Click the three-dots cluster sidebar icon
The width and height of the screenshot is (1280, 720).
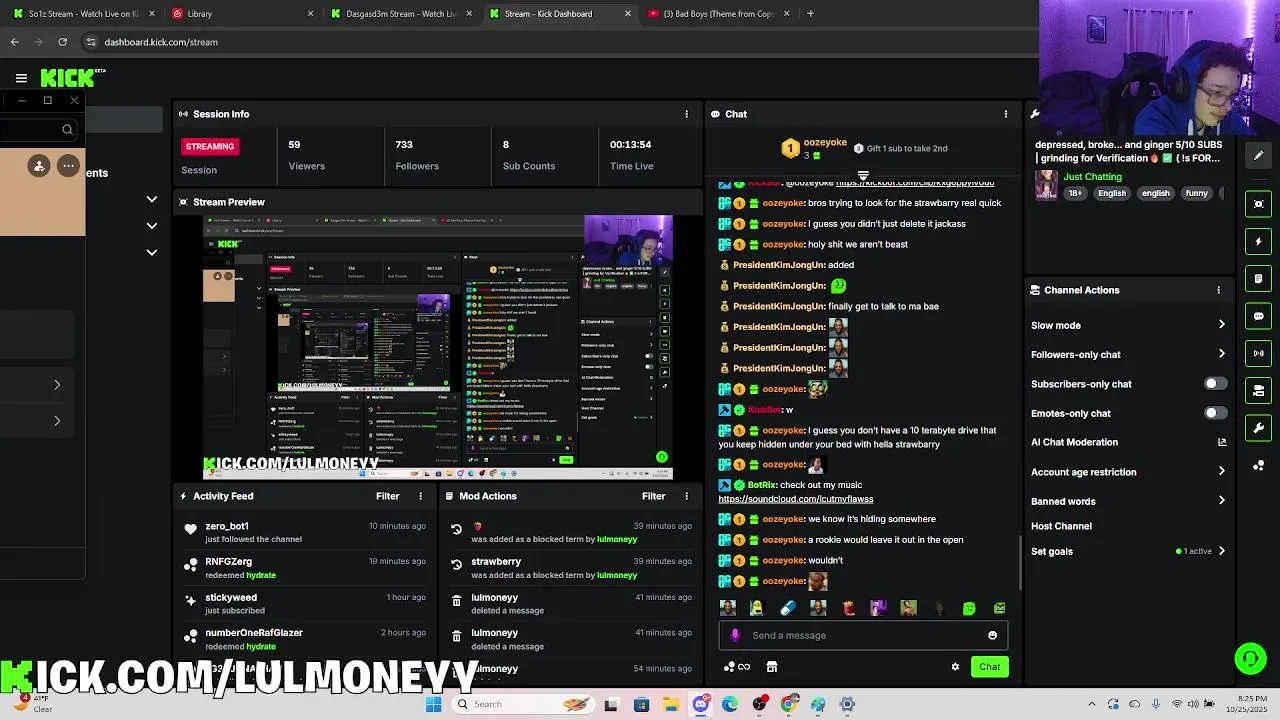click(x=1259, y=465)
